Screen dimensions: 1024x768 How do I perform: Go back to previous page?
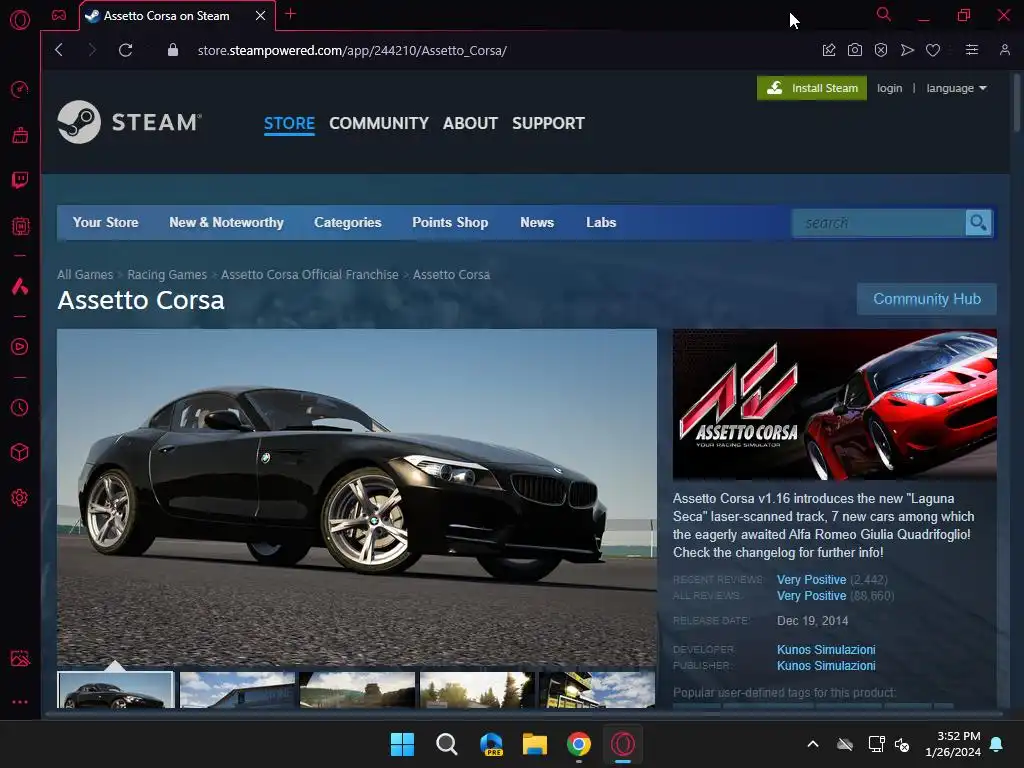click(59, 50)
